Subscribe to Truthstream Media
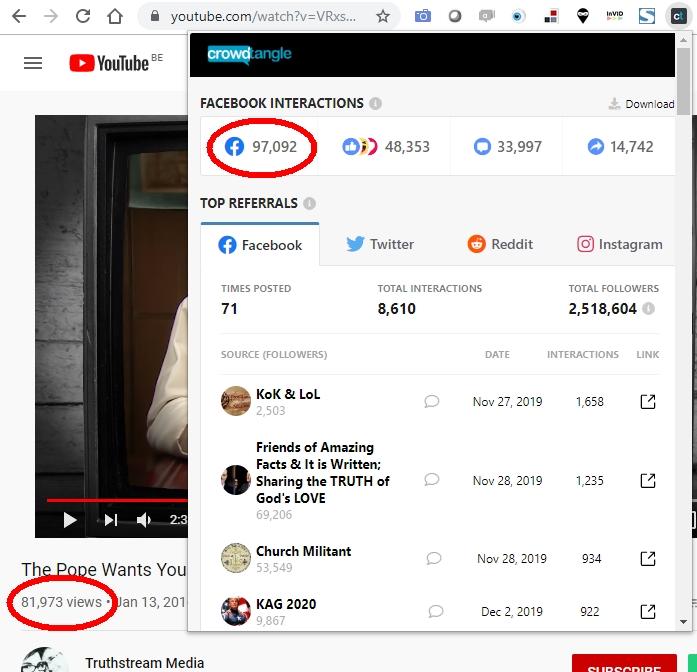 click(624, 664)
